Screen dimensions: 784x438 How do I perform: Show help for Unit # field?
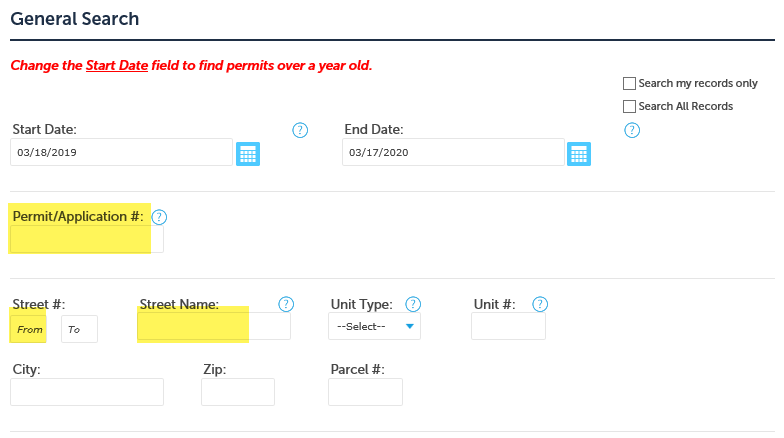click(x=540, y=304)
